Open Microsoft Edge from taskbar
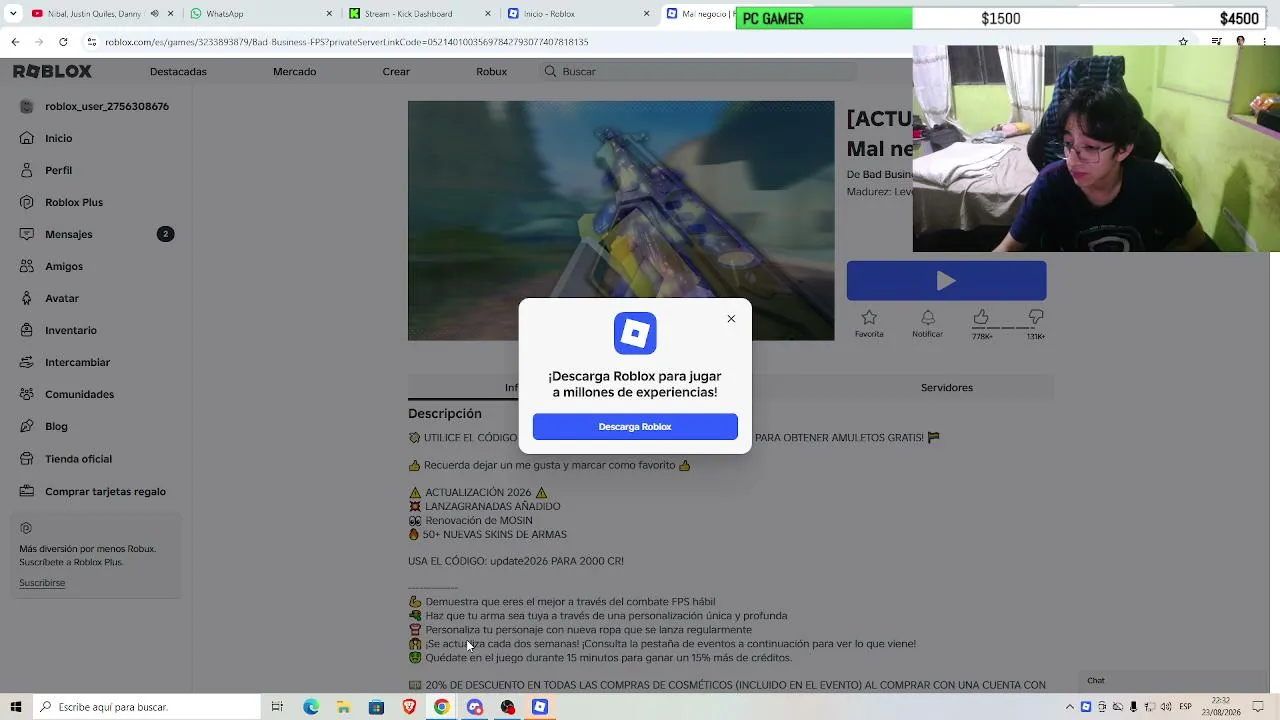The width and height of the screenshot is (1280, 720). [311, 707]
